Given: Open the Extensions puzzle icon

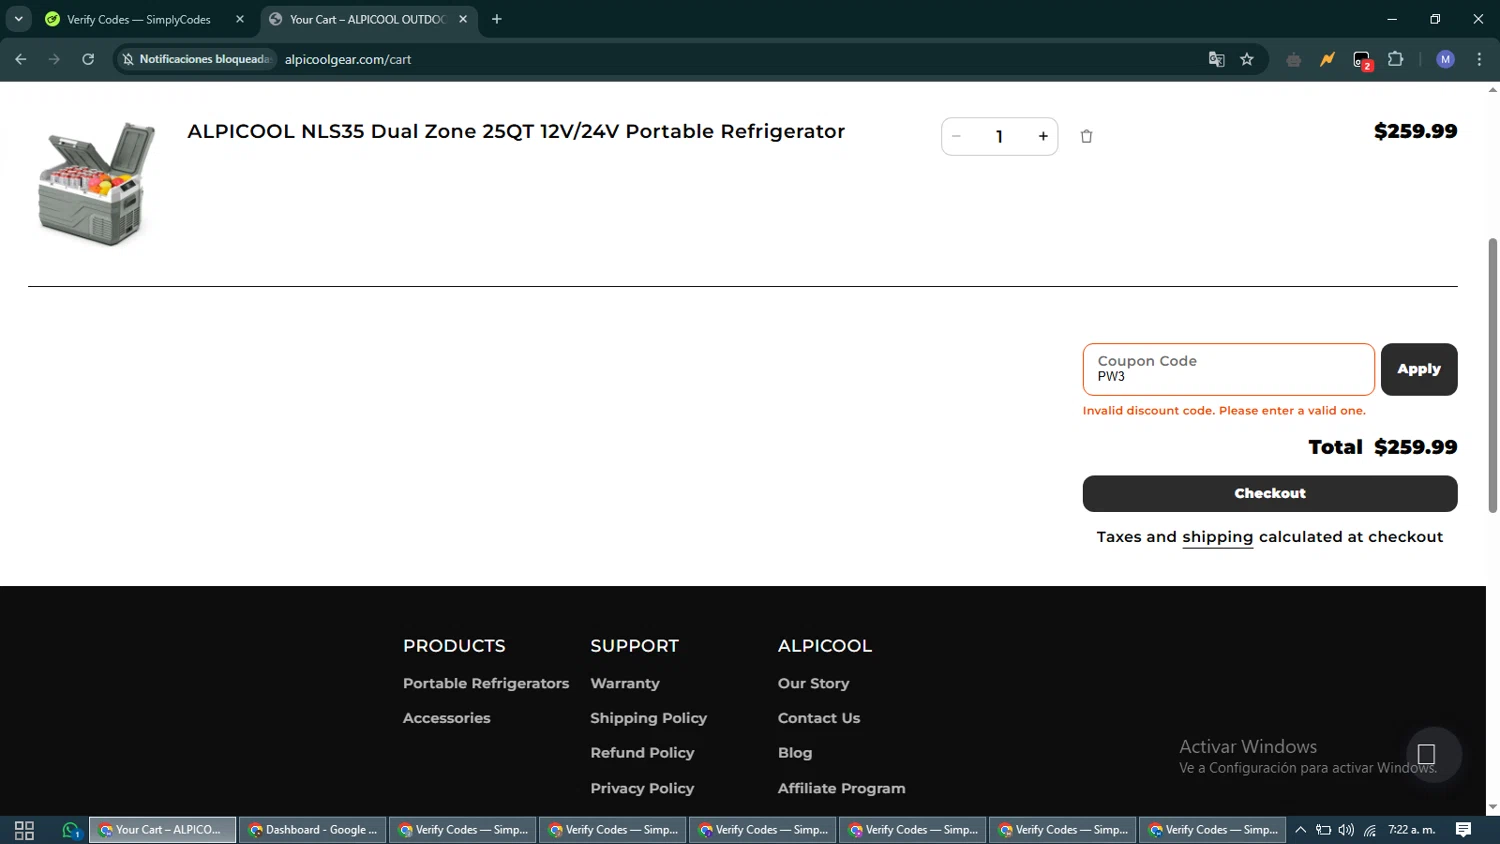Looking at the screenshot, I should coord(1396,59).
